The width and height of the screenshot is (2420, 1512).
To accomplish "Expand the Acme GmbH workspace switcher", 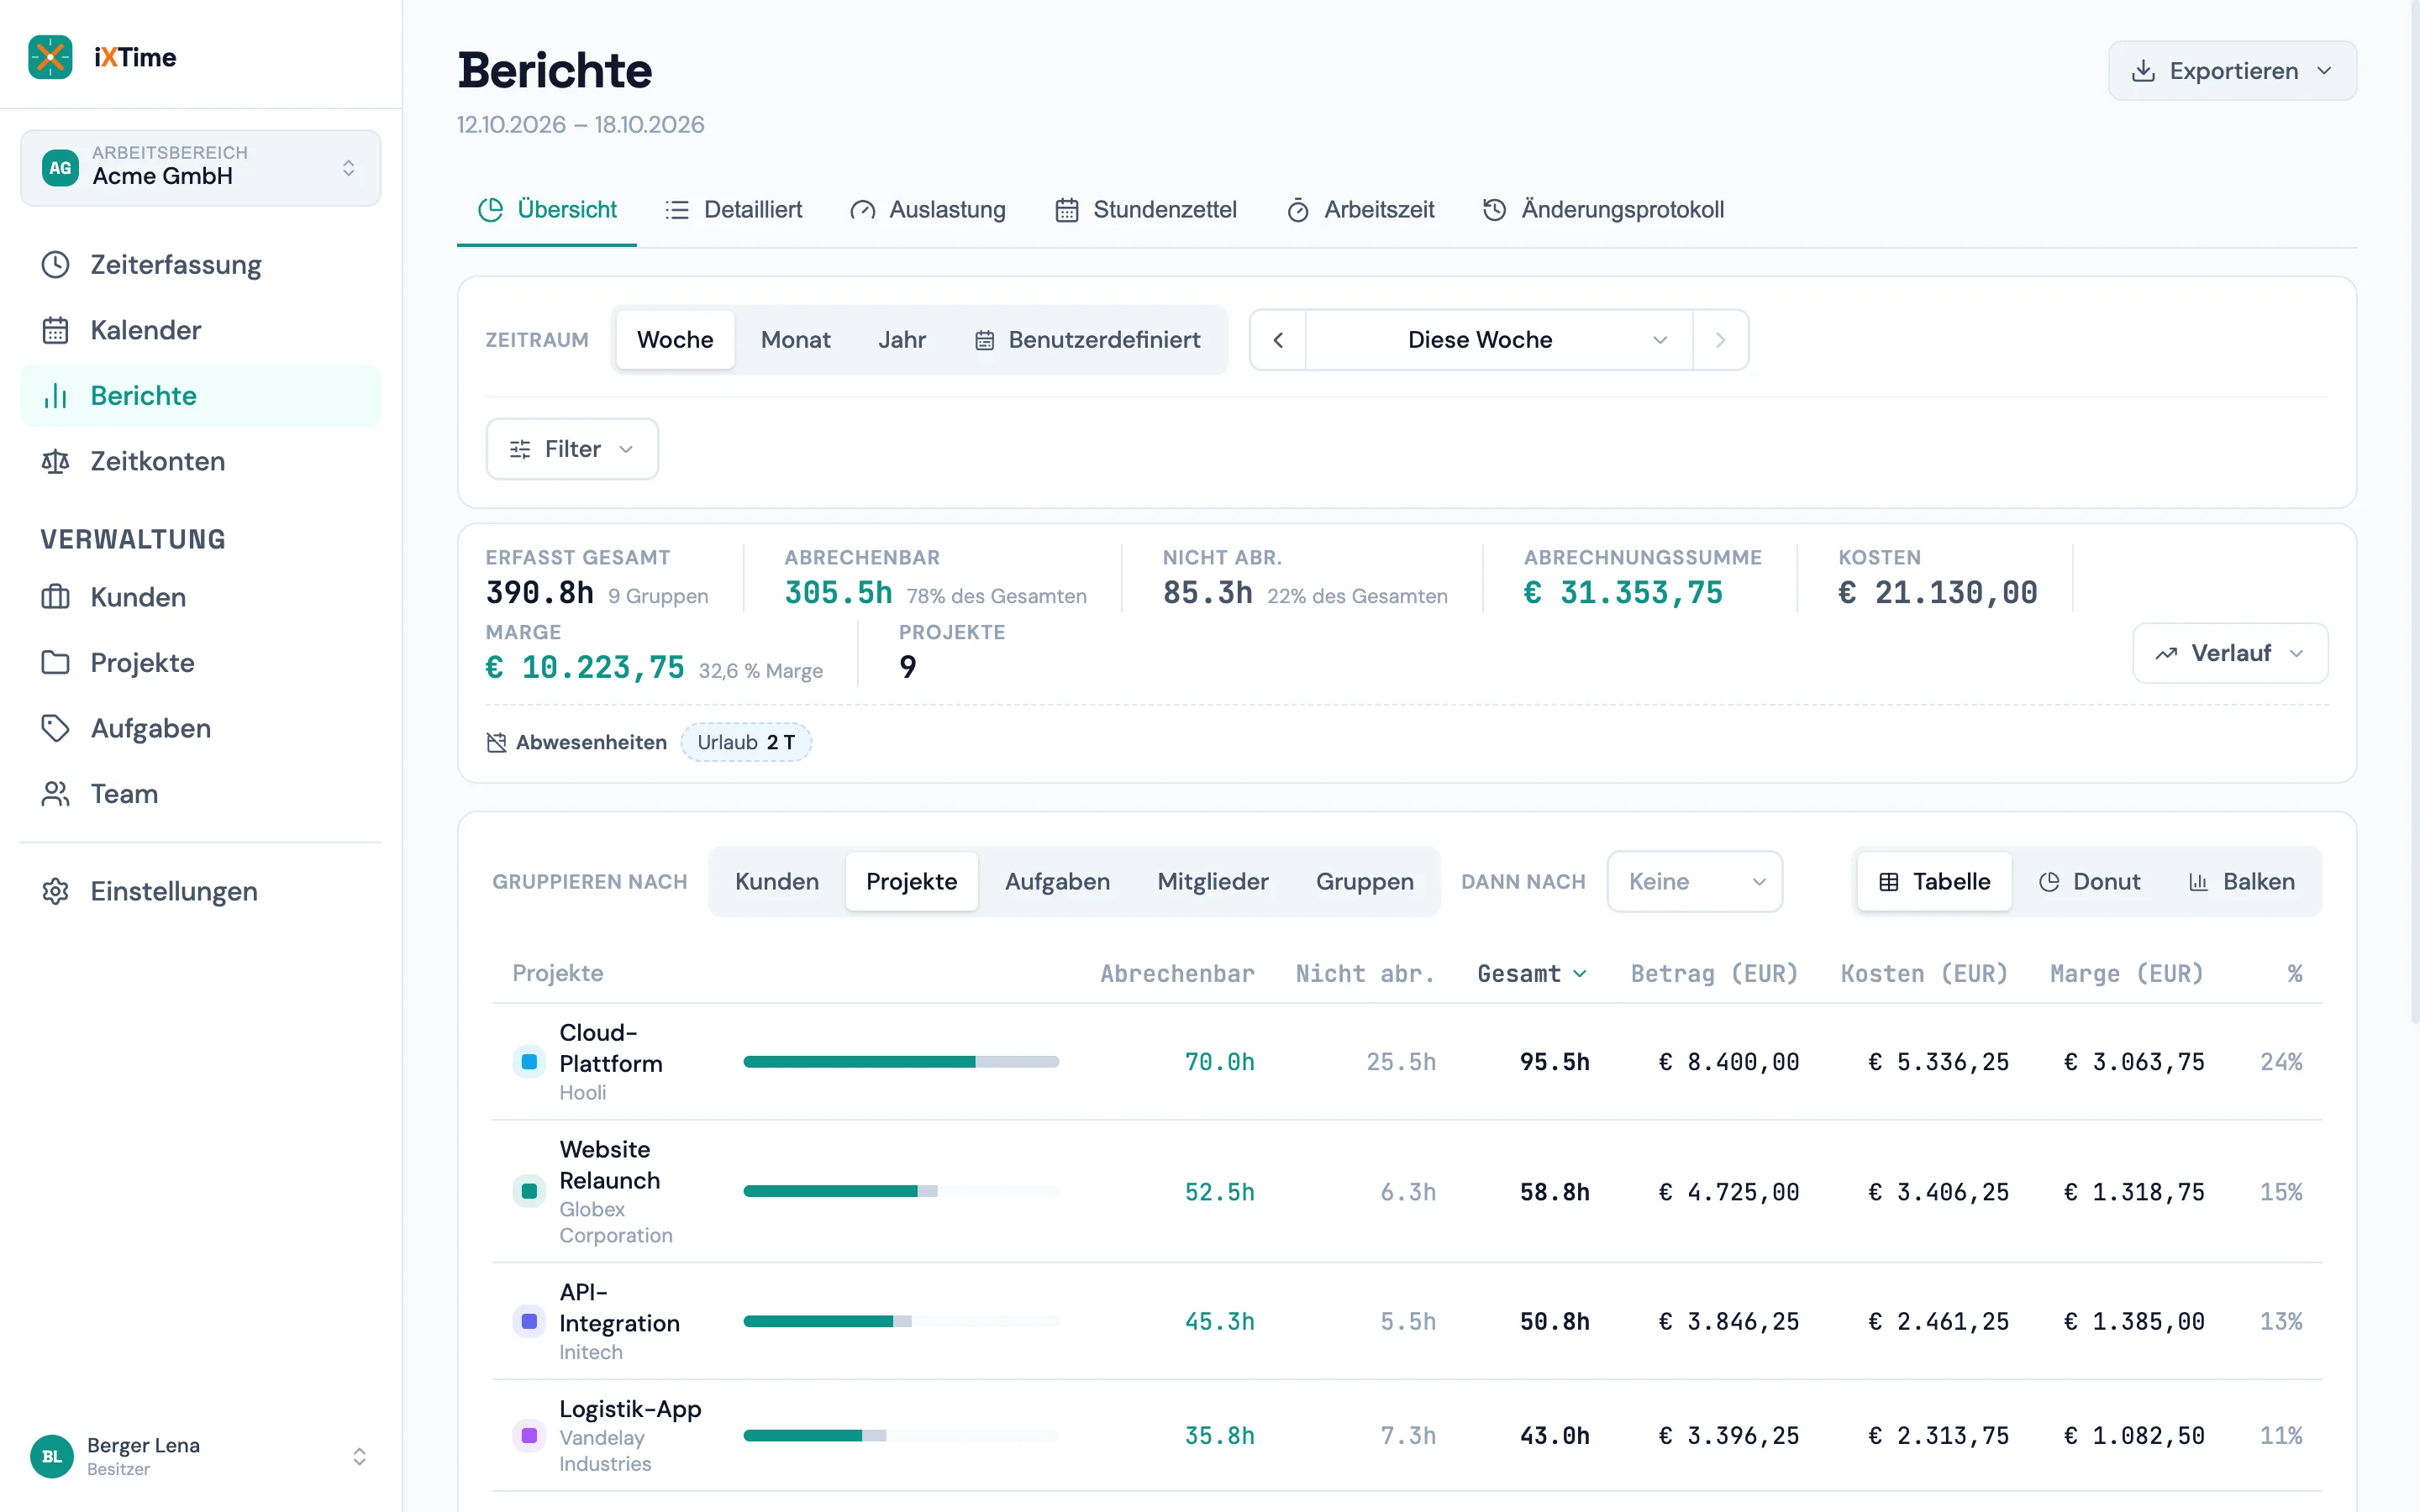I will [200, 167].
